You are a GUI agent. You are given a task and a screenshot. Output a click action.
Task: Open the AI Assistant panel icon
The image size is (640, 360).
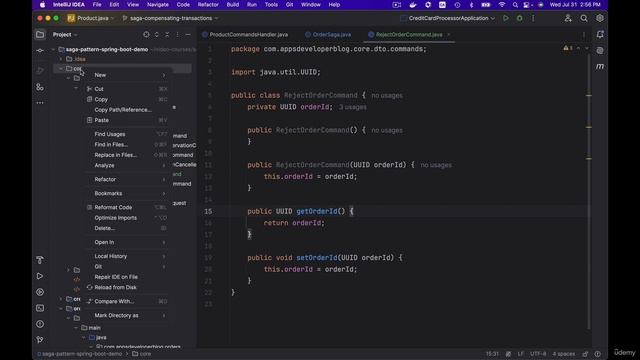(600, 51)
